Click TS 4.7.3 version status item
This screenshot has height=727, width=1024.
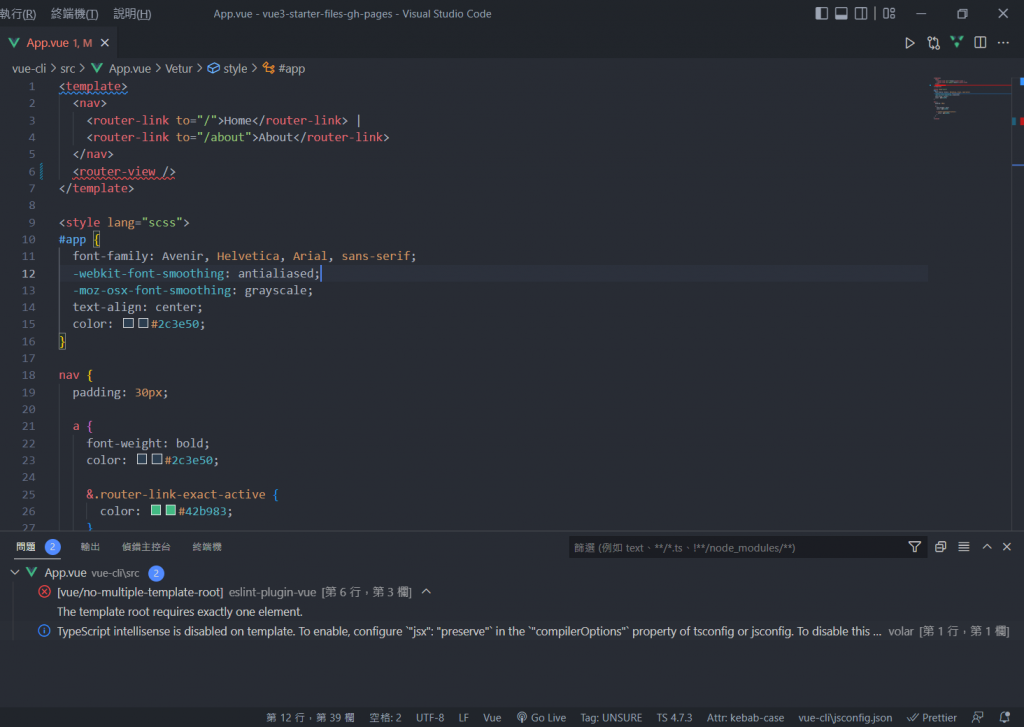pyautogui.click(x=674, y=717)
